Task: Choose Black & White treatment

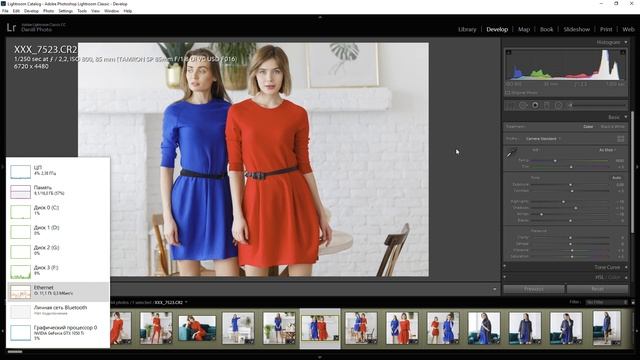Action: tap(612, 127)
